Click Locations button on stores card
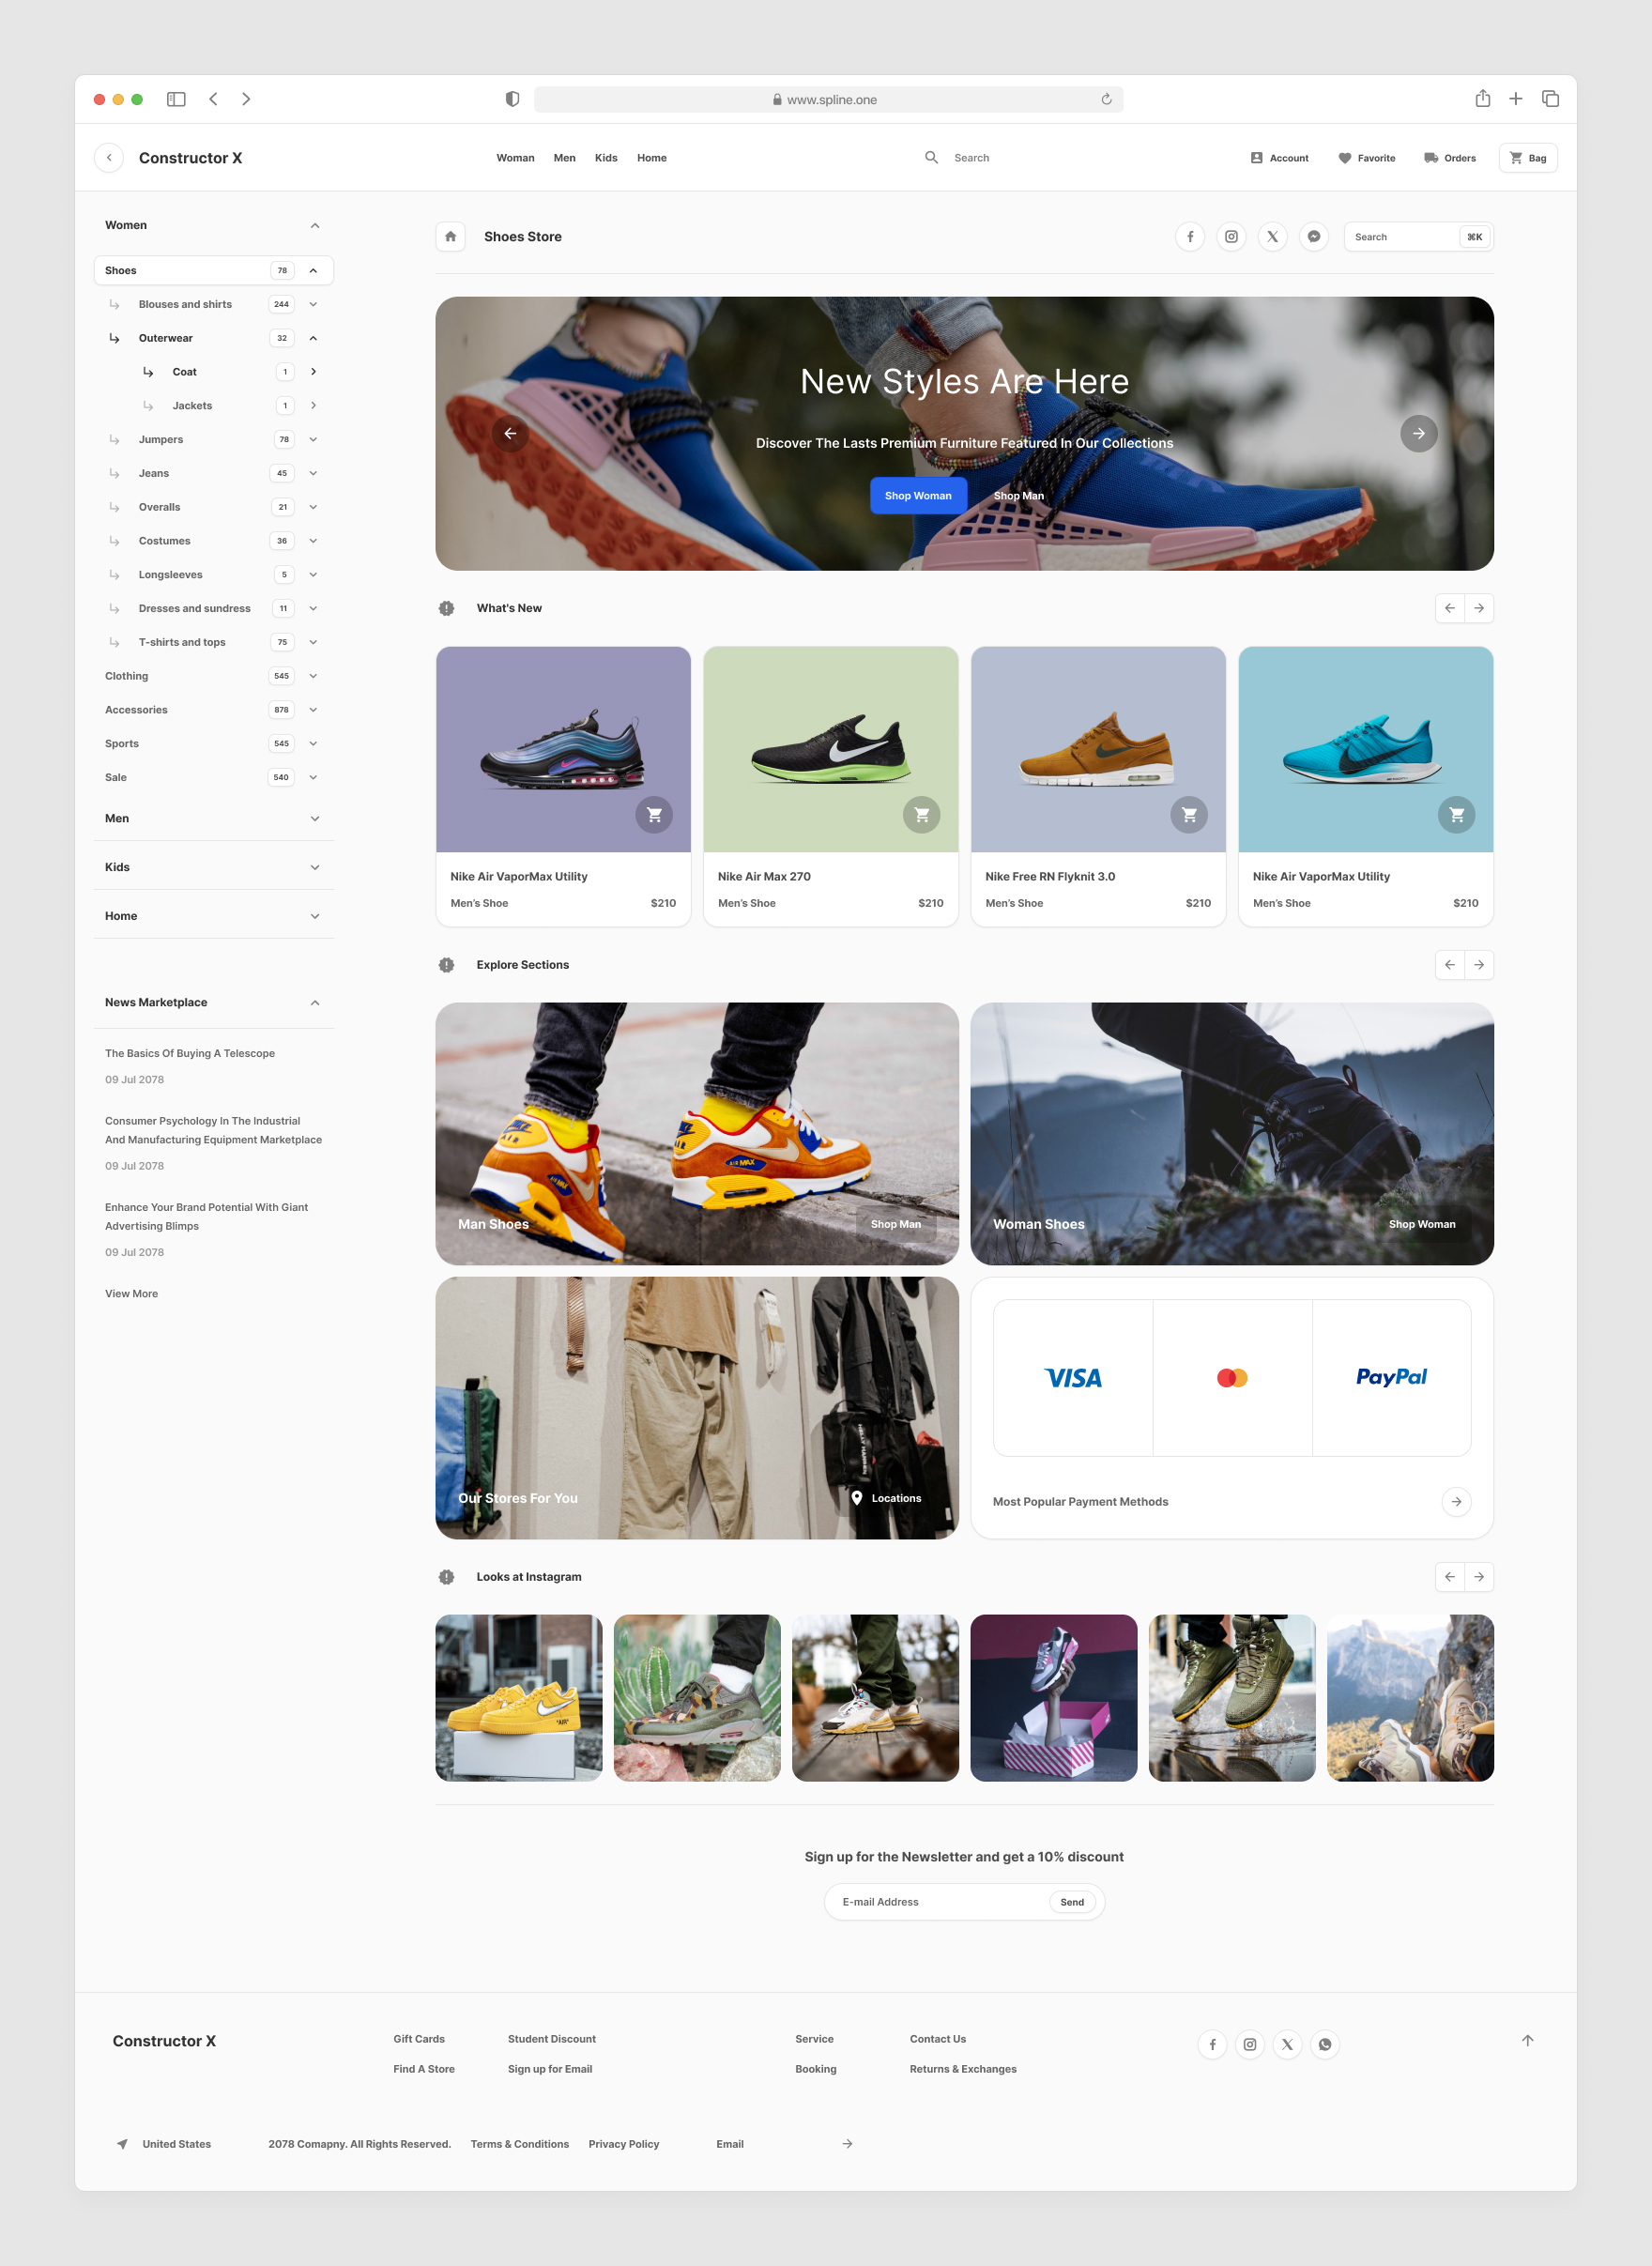This screenshot has height=2266, width=1652. tap(886, 1499)
